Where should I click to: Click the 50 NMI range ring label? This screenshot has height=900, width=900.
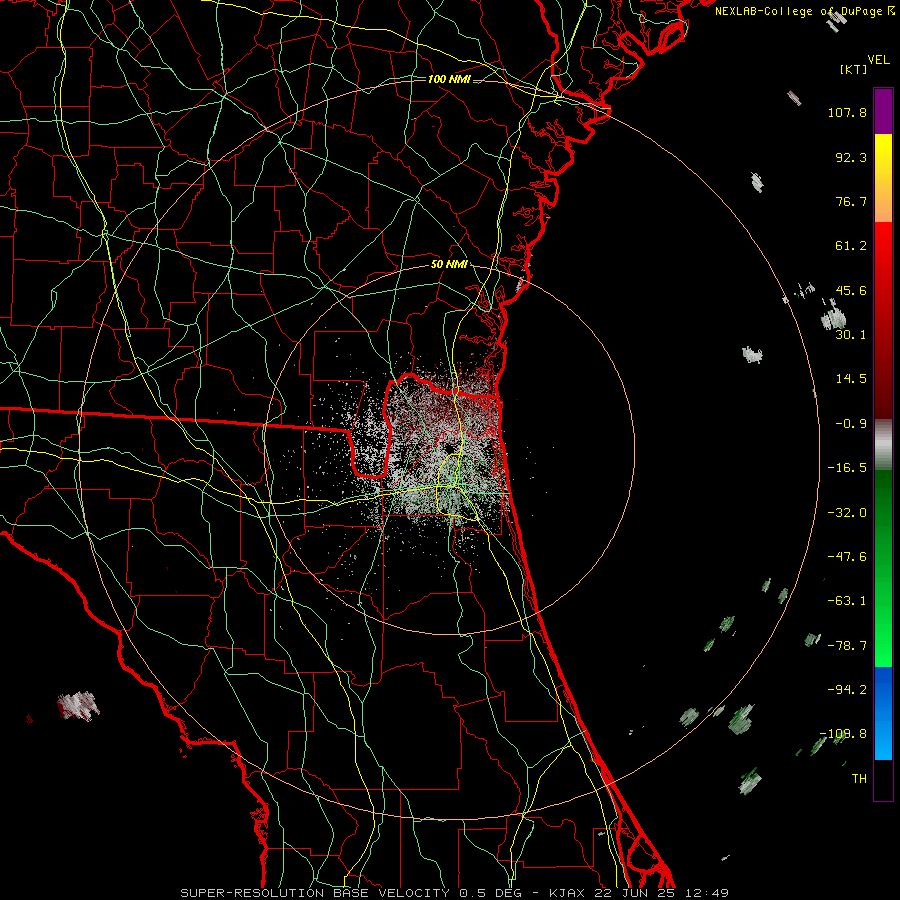[x=449, y=265]
